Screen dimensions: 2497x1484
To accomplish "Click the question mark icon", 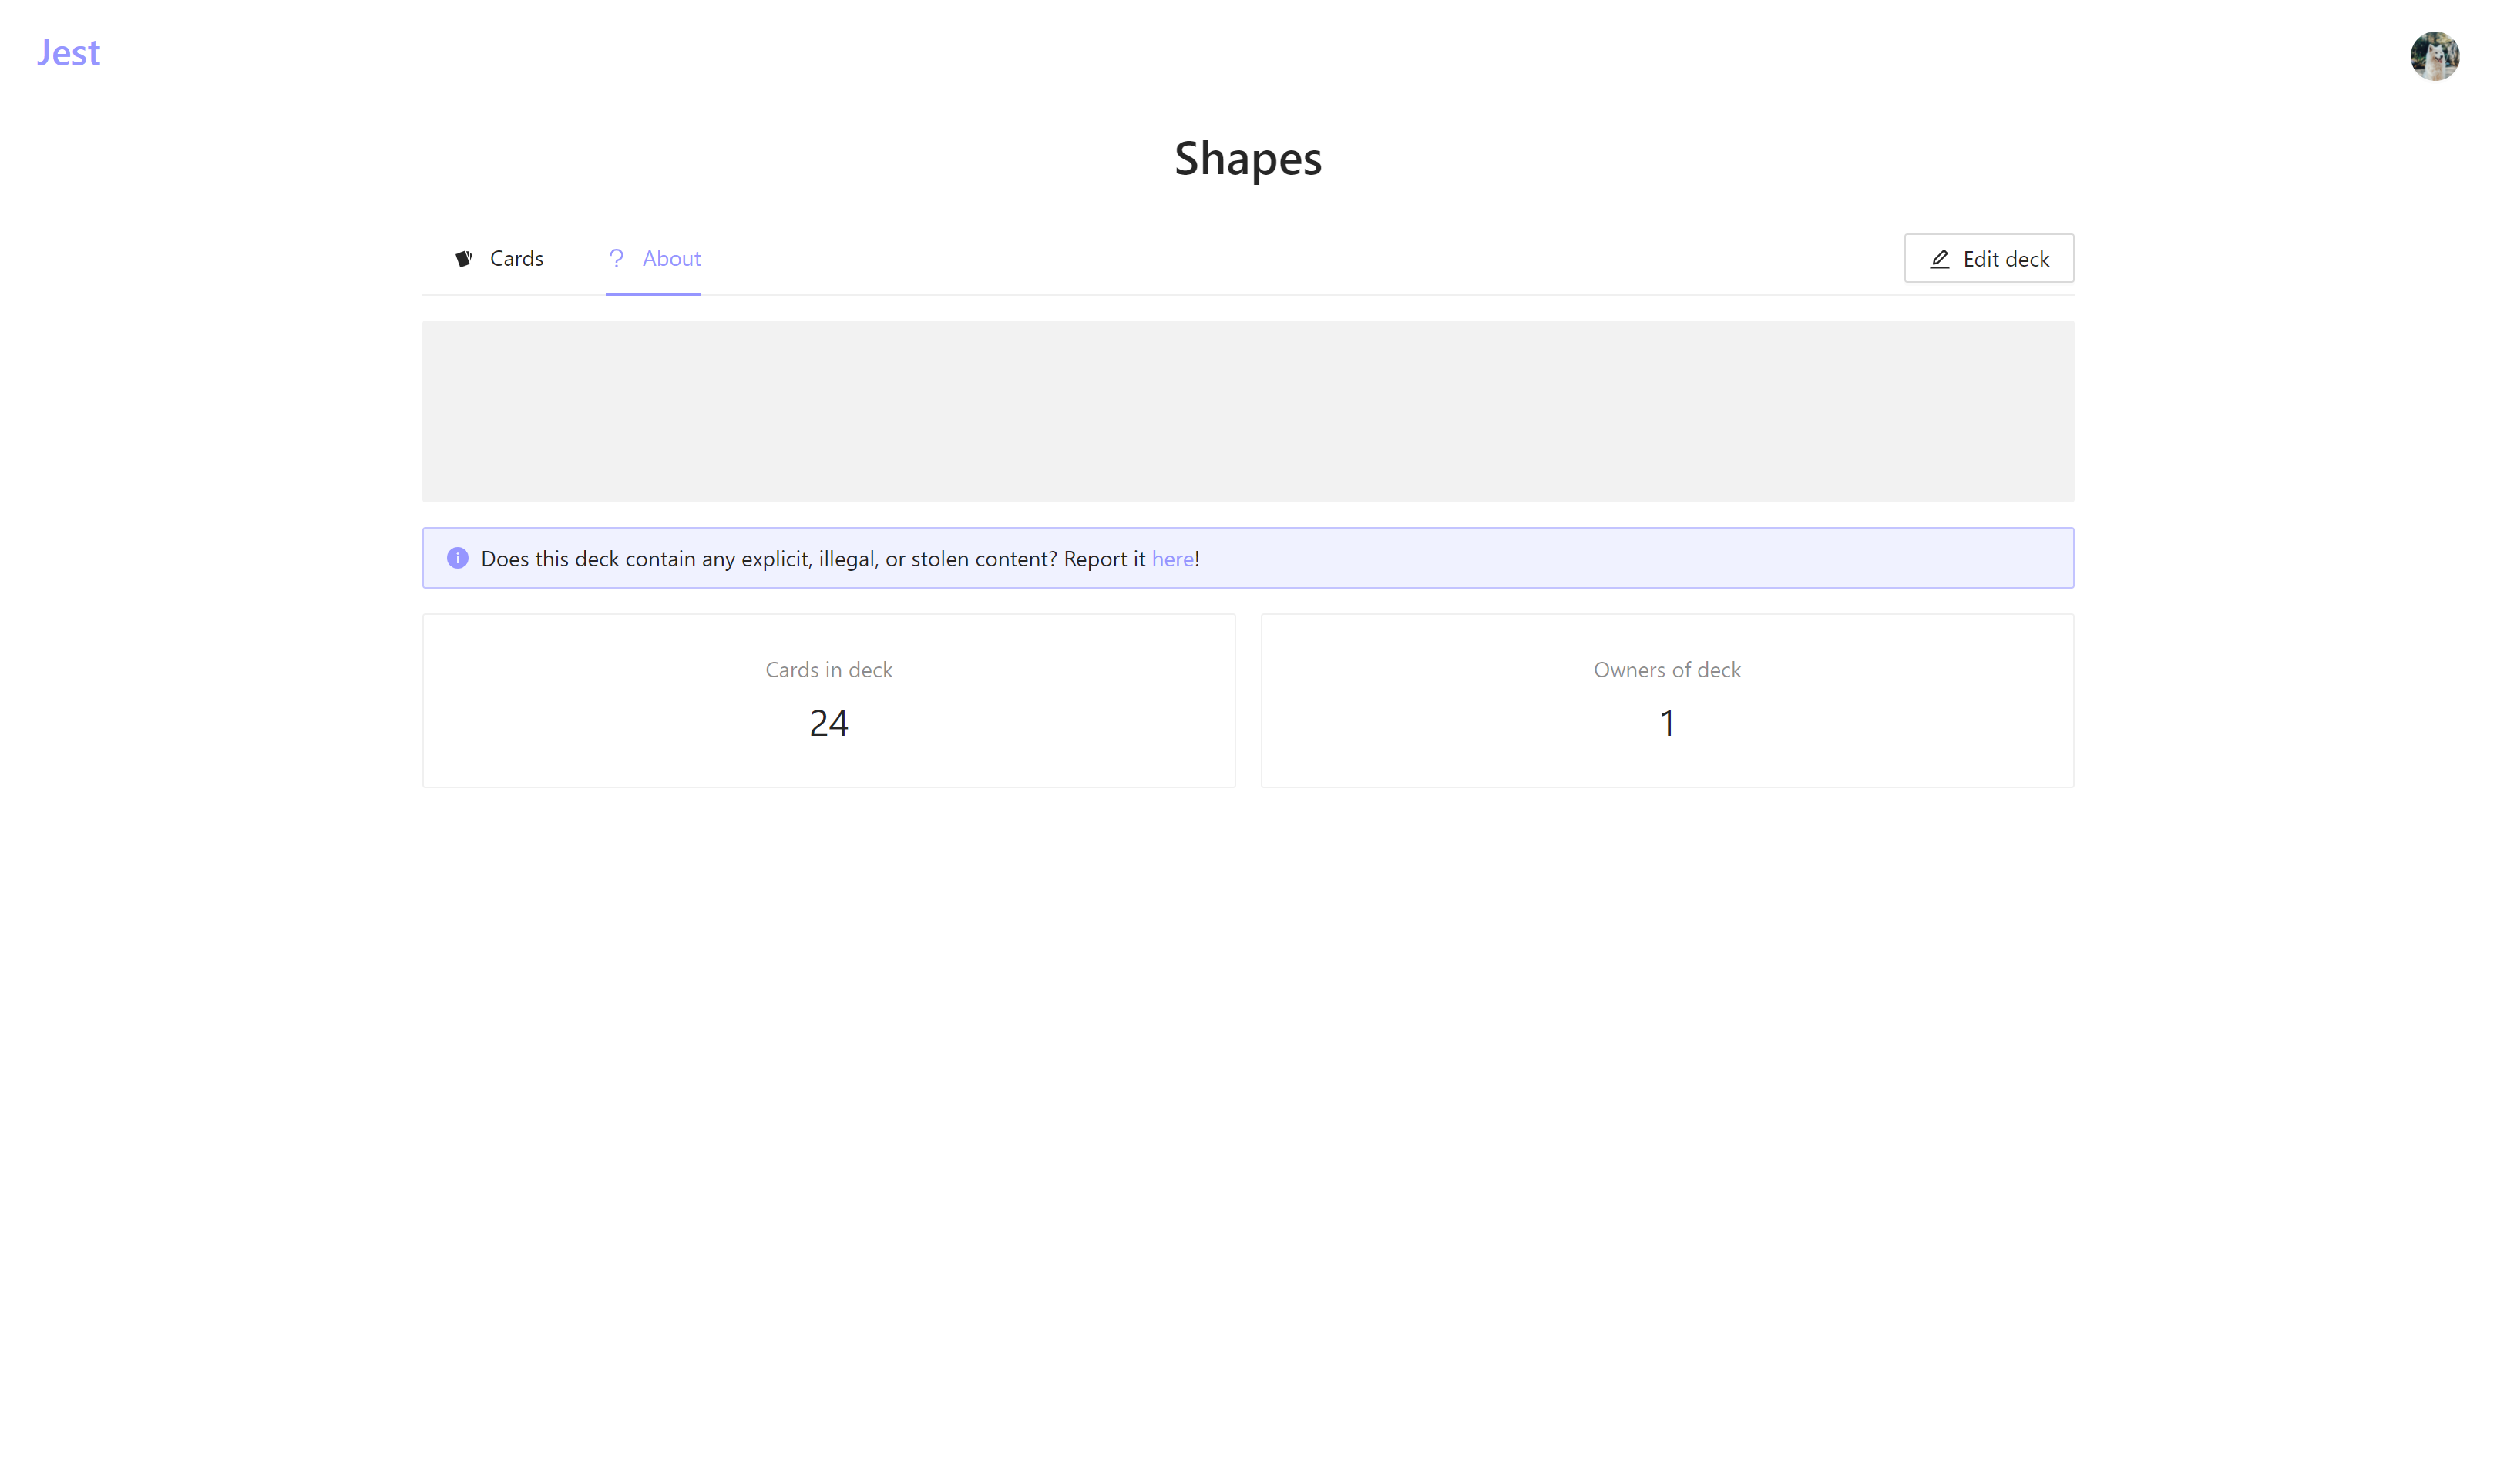I will click(x=616, y=259).
